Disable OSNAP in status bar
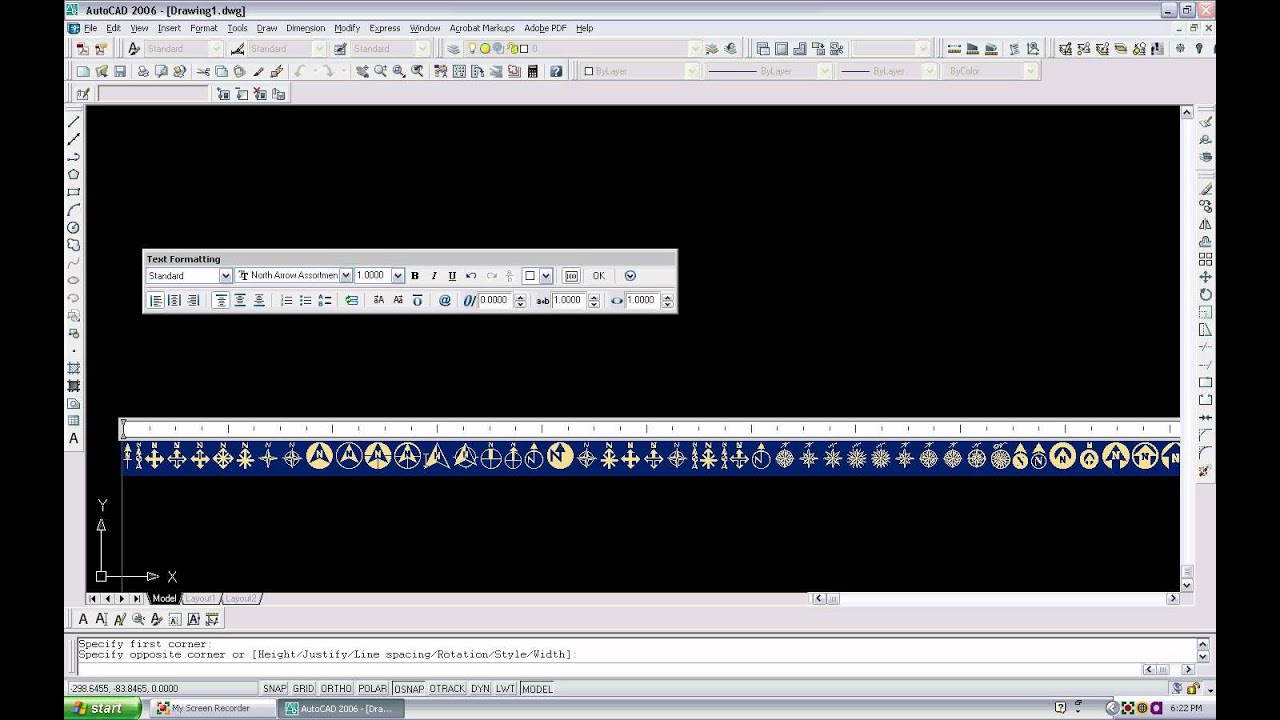 pos(409,689)
